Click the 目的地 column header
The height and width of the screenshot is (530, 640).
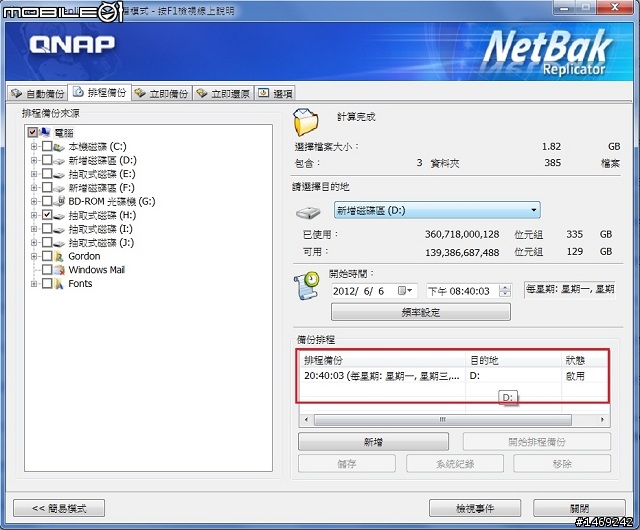pos(513,360)
